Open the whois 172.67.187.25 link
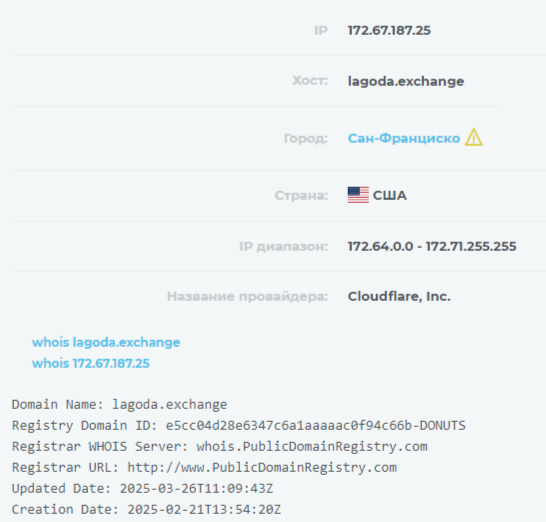Image resolution: width=546 pixels, height=522 pixels. point(91,363)
